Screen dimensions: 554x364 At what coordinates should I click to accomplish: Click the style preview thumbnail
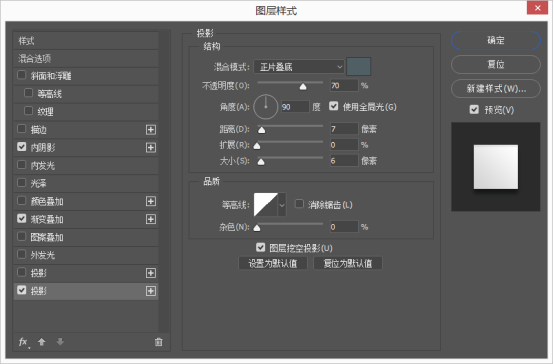(496, 167)
